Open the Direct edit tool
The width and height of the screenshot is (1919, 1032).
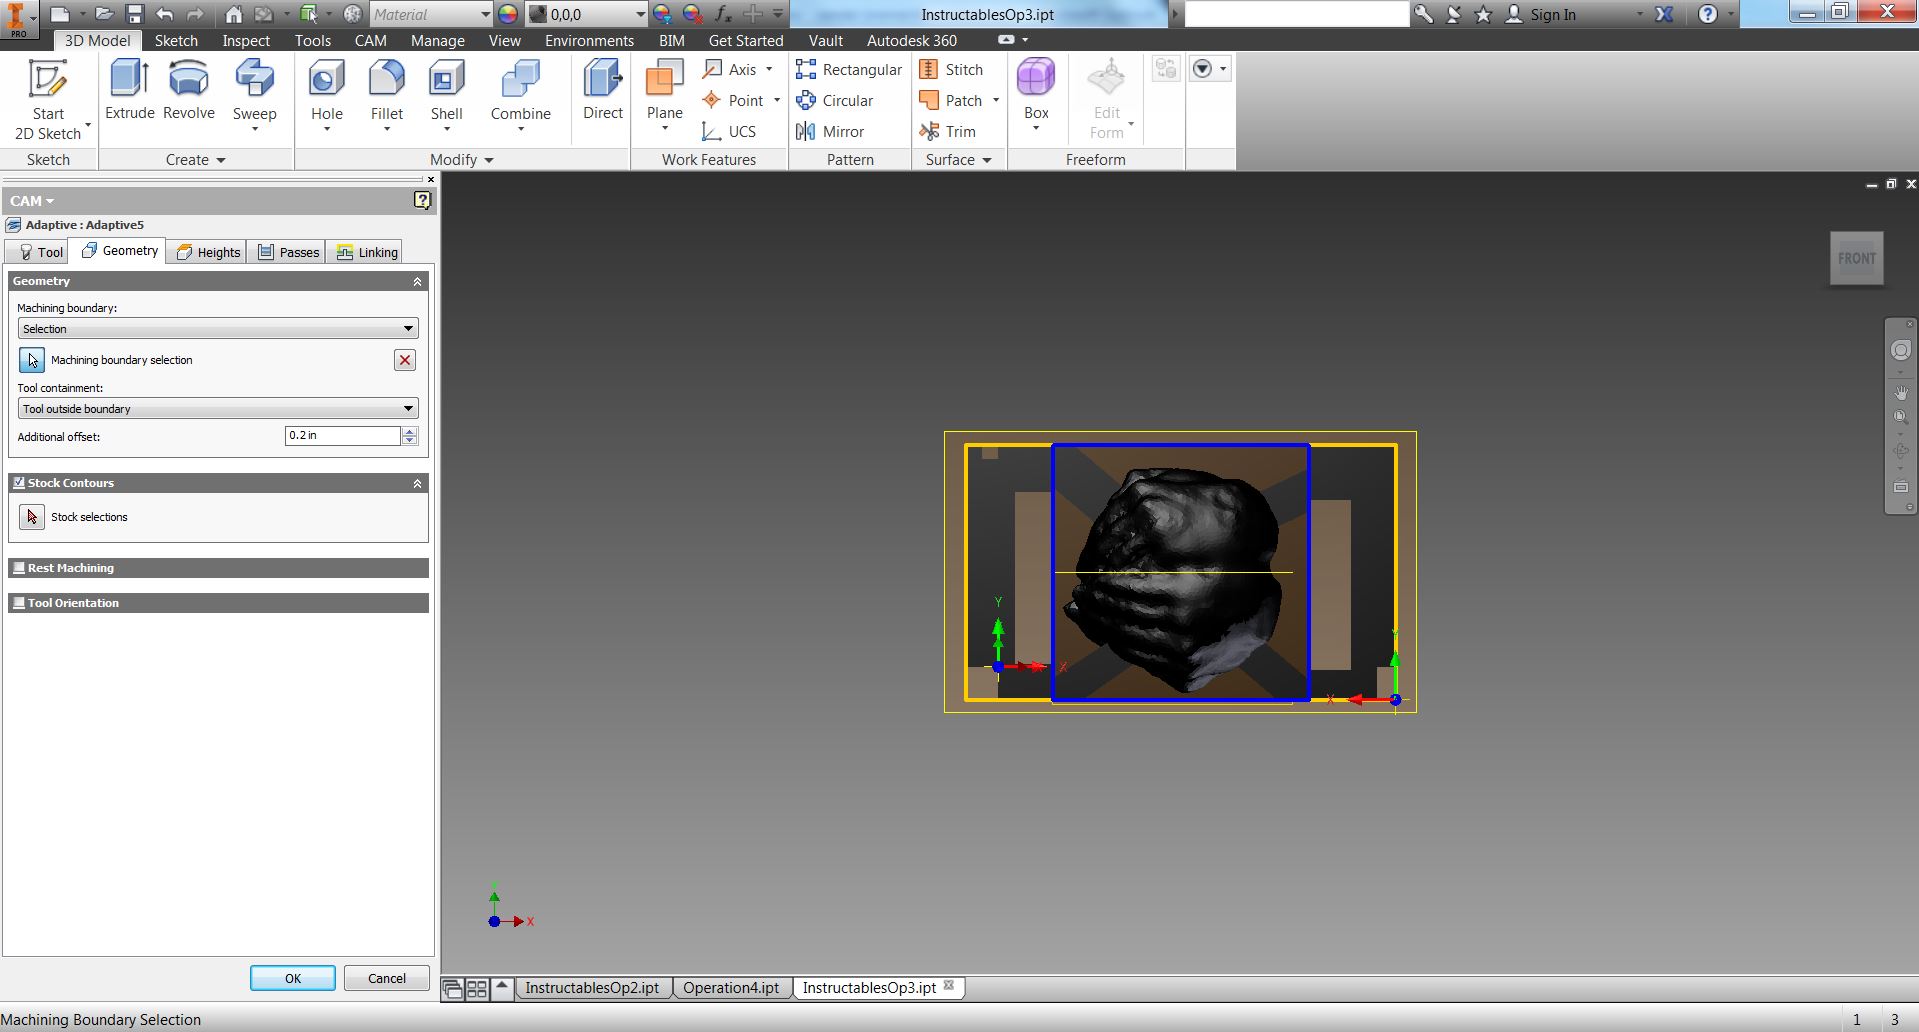point(603,90)
